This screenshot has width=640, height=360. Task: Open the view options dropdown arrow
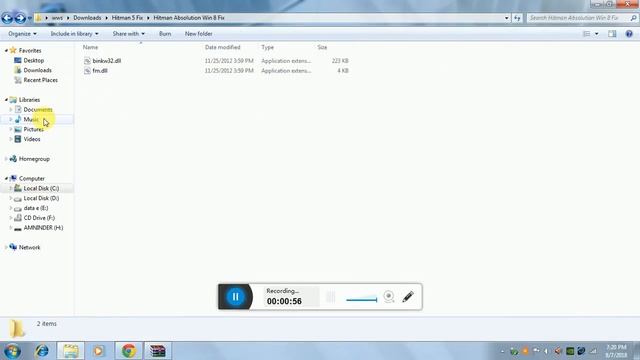pyautogui.click(x=597, y=34)
